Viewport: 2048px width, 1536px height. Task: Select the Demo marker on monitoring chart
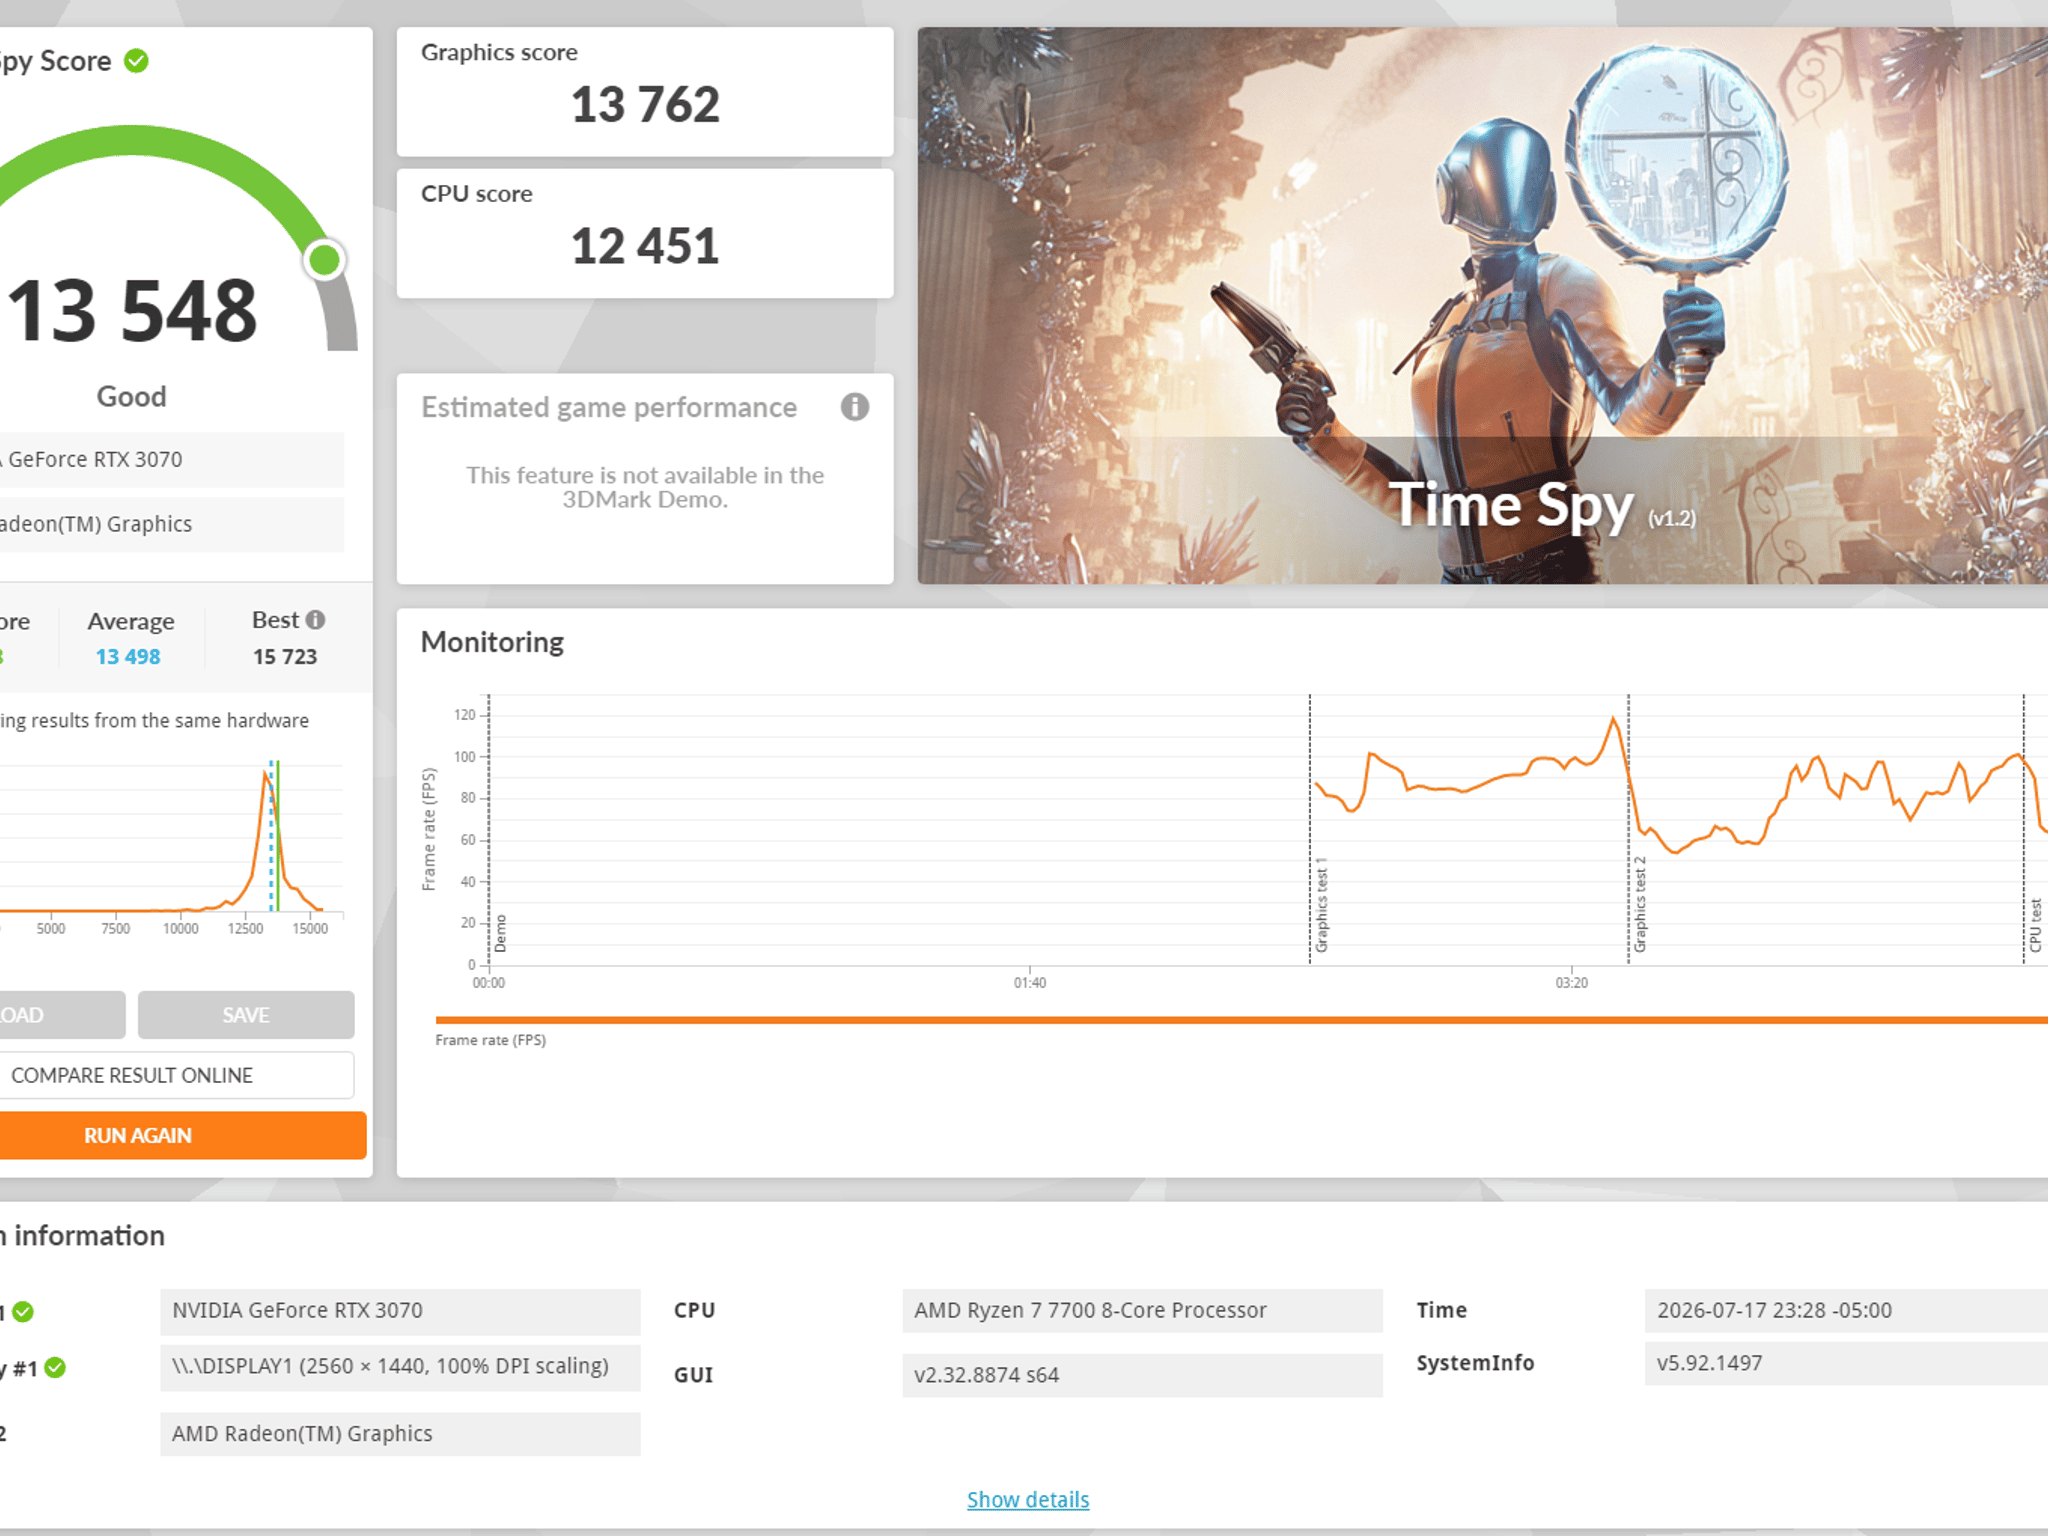pyautogui.click(x=489, y=829)
